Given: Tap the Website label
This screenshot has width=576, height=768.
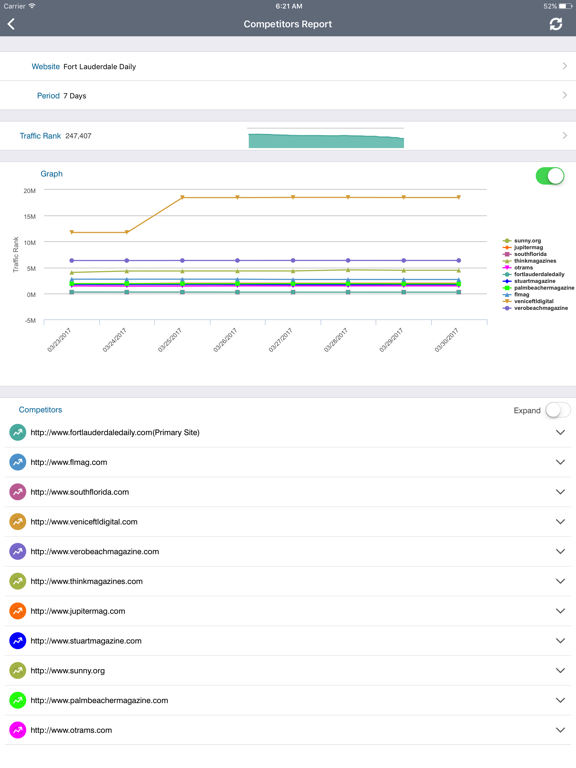Looking at the screenshot, I should point(46,66).
